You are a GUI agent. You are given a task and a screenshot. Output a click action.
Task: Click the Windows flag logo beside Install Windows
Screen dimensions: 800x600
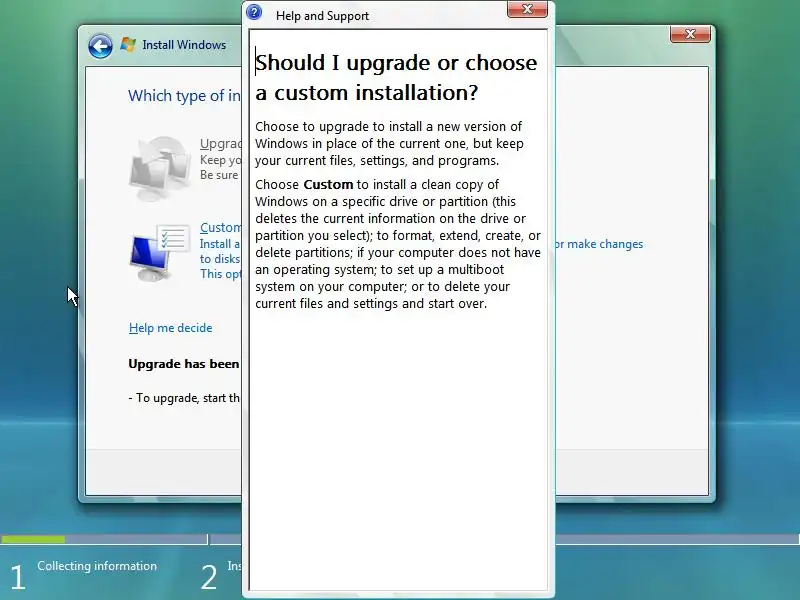128,45
